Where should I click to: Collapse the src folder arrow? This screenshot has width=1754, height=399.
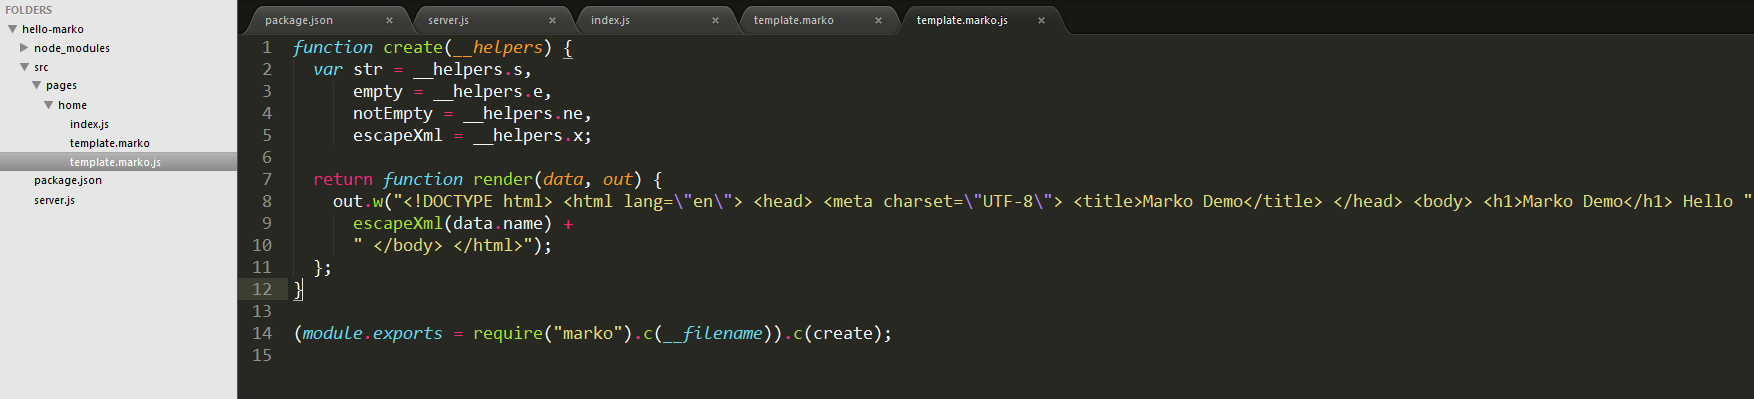(24, 67)
